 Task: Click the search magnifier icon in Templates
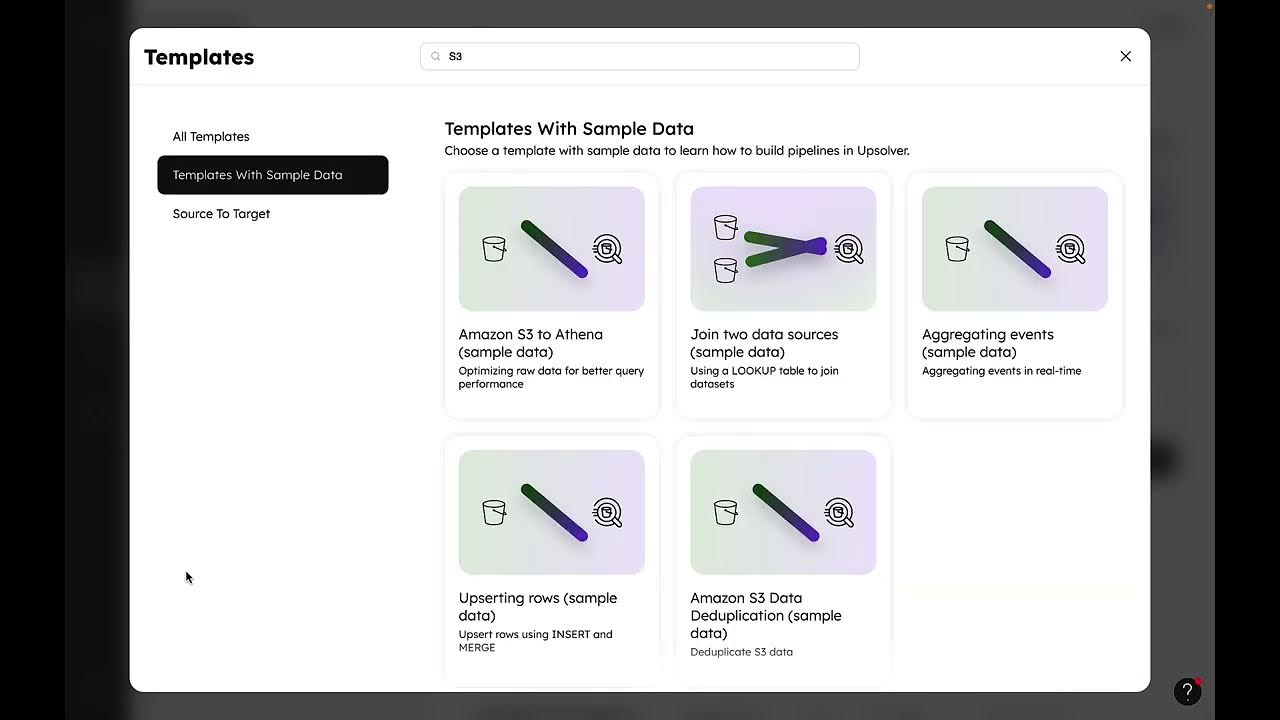435,57
